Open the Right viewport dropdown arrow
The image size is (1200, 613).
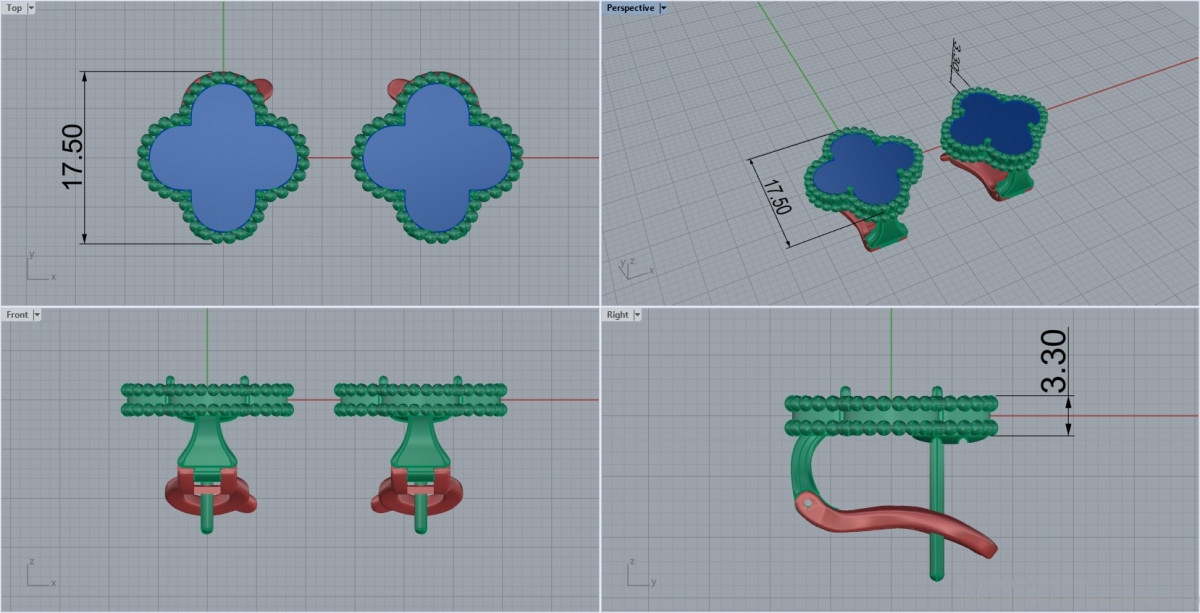pos(637,315)
